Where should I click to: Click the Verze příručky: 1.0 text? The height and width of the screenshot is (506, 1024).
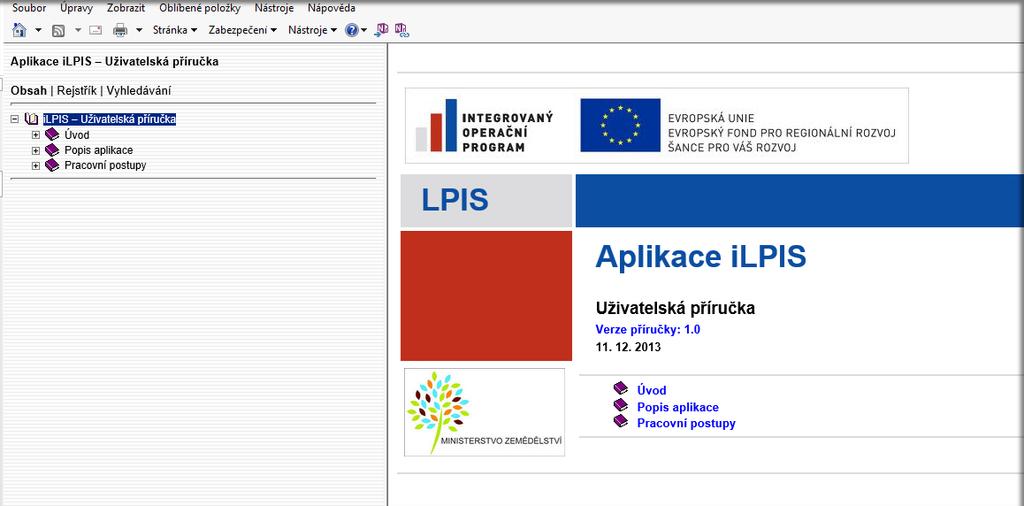[x=648, y=330]
